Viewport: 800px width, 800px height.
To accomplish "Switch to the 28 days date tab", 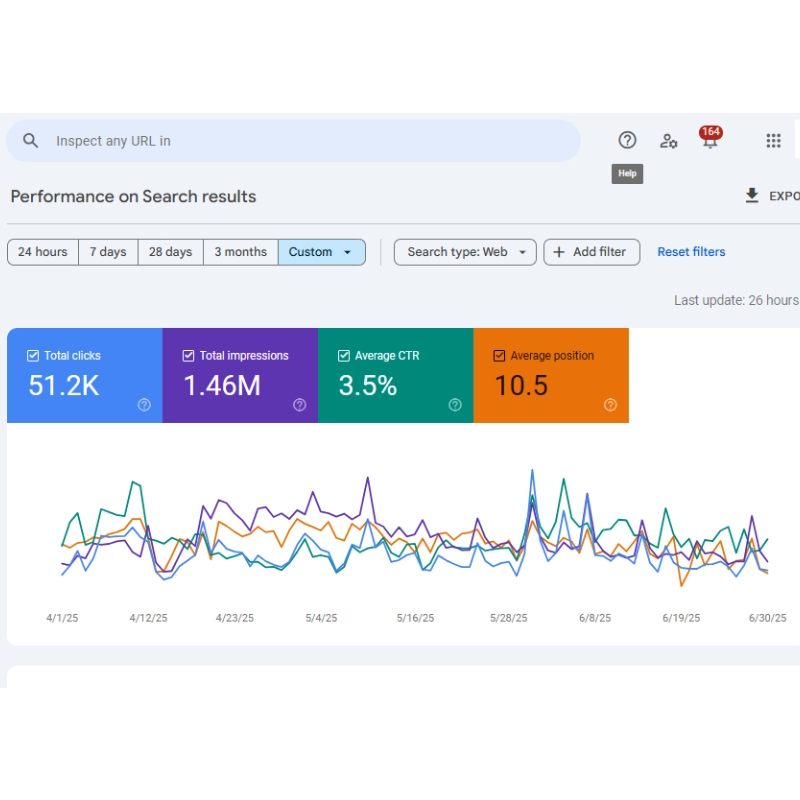I will [169, 252].
